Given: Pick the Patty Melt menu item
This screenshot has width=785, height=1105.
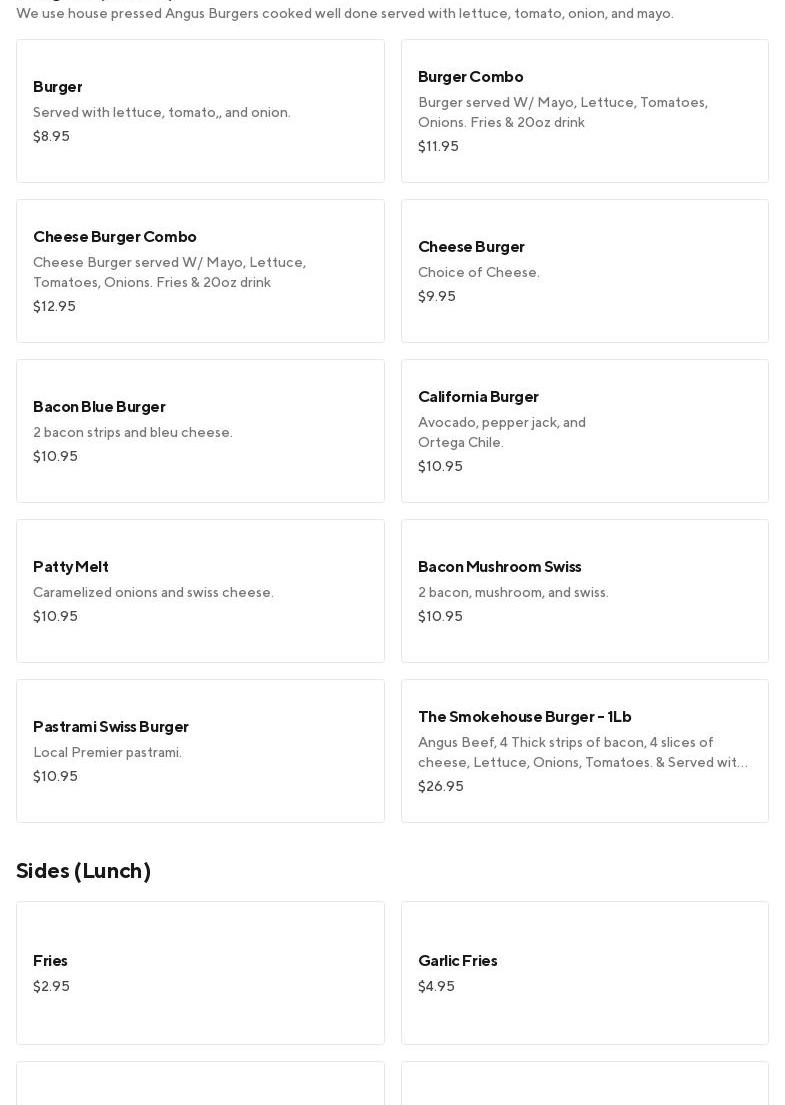Looking at the screenshot, I should [x=200, y=591].
